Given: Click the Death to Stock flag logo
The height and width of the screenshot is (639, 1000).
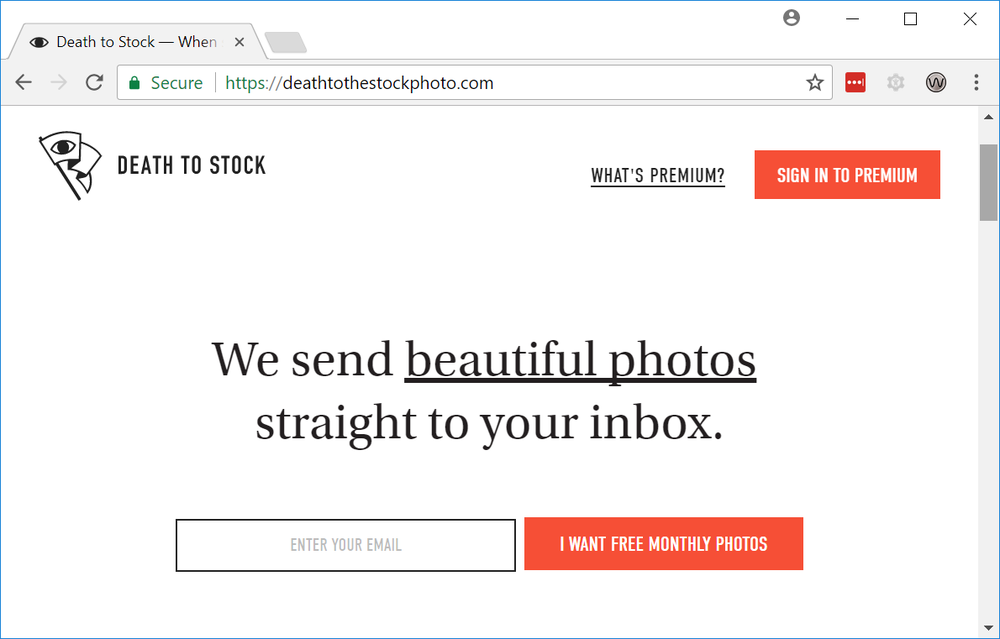Looking at the screenshot, I should point(70,166).
